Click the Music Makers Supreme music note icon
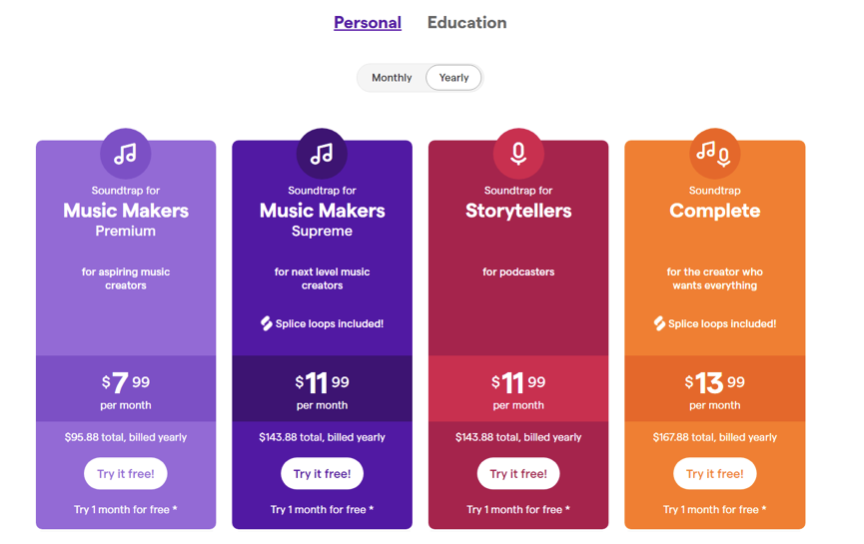Image resolution: width=864 pixels, height=544 pixels. [322, 154]
